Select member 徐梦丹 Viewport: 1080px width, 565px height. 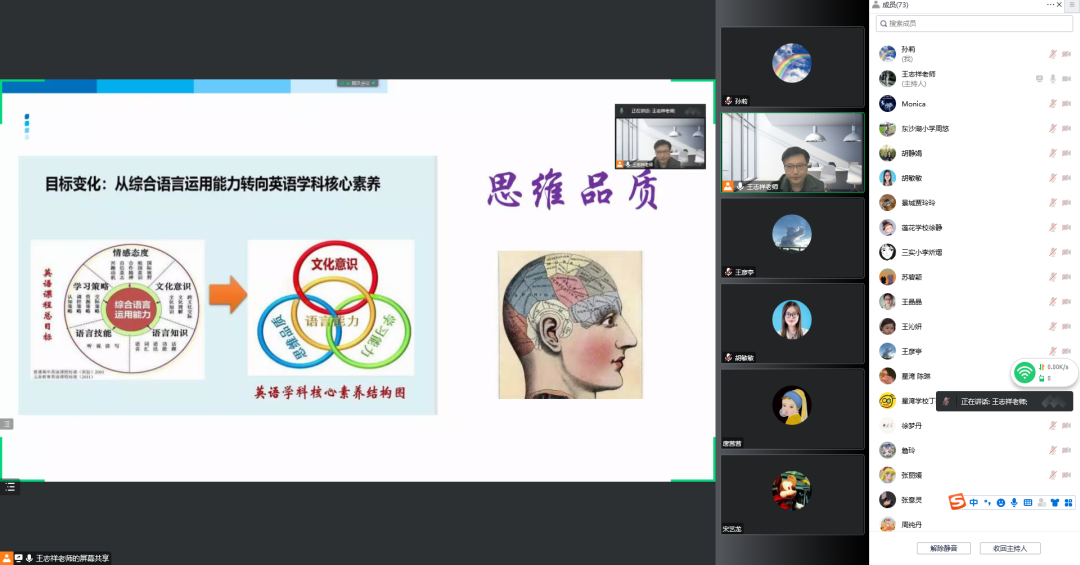pyautogui.click(x=974, y=426)
